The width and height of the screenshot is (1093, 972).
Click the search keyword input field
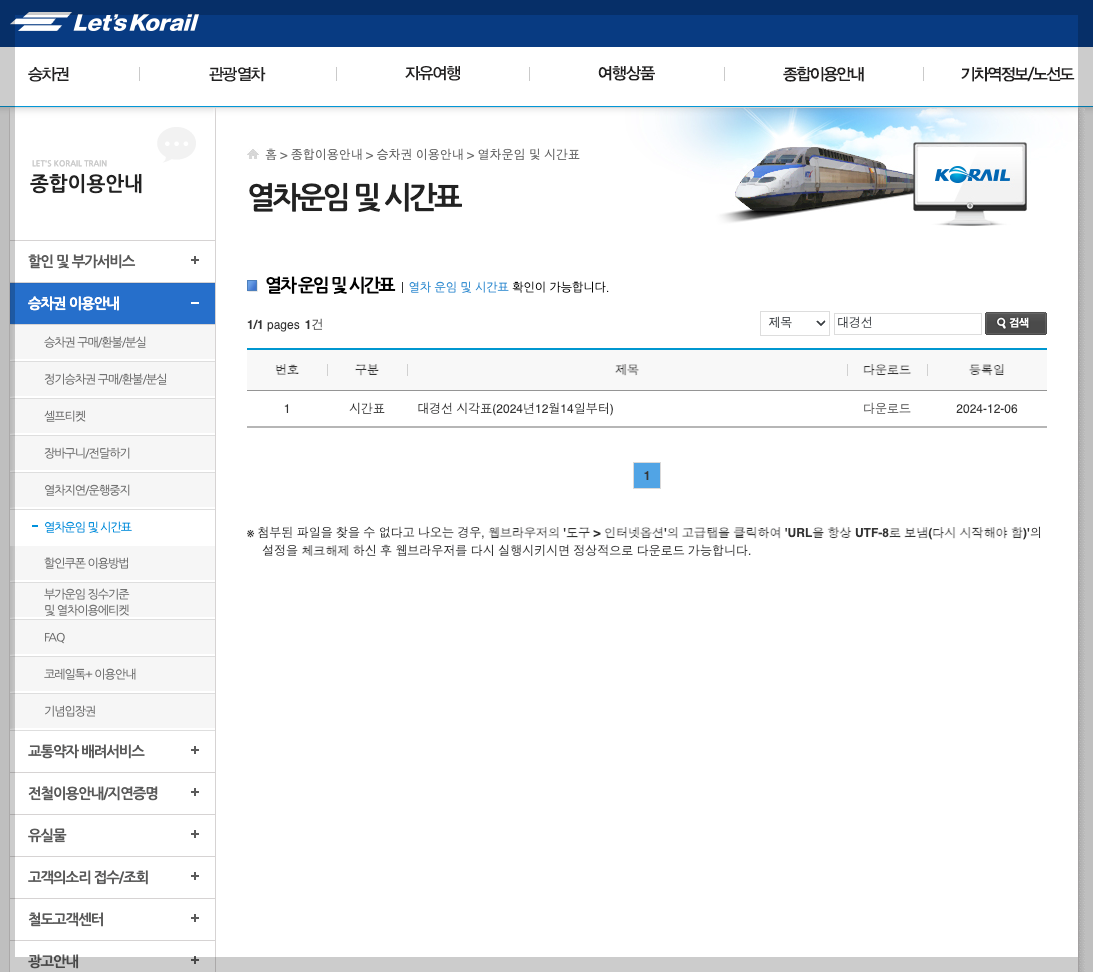[x=906, y=323]
